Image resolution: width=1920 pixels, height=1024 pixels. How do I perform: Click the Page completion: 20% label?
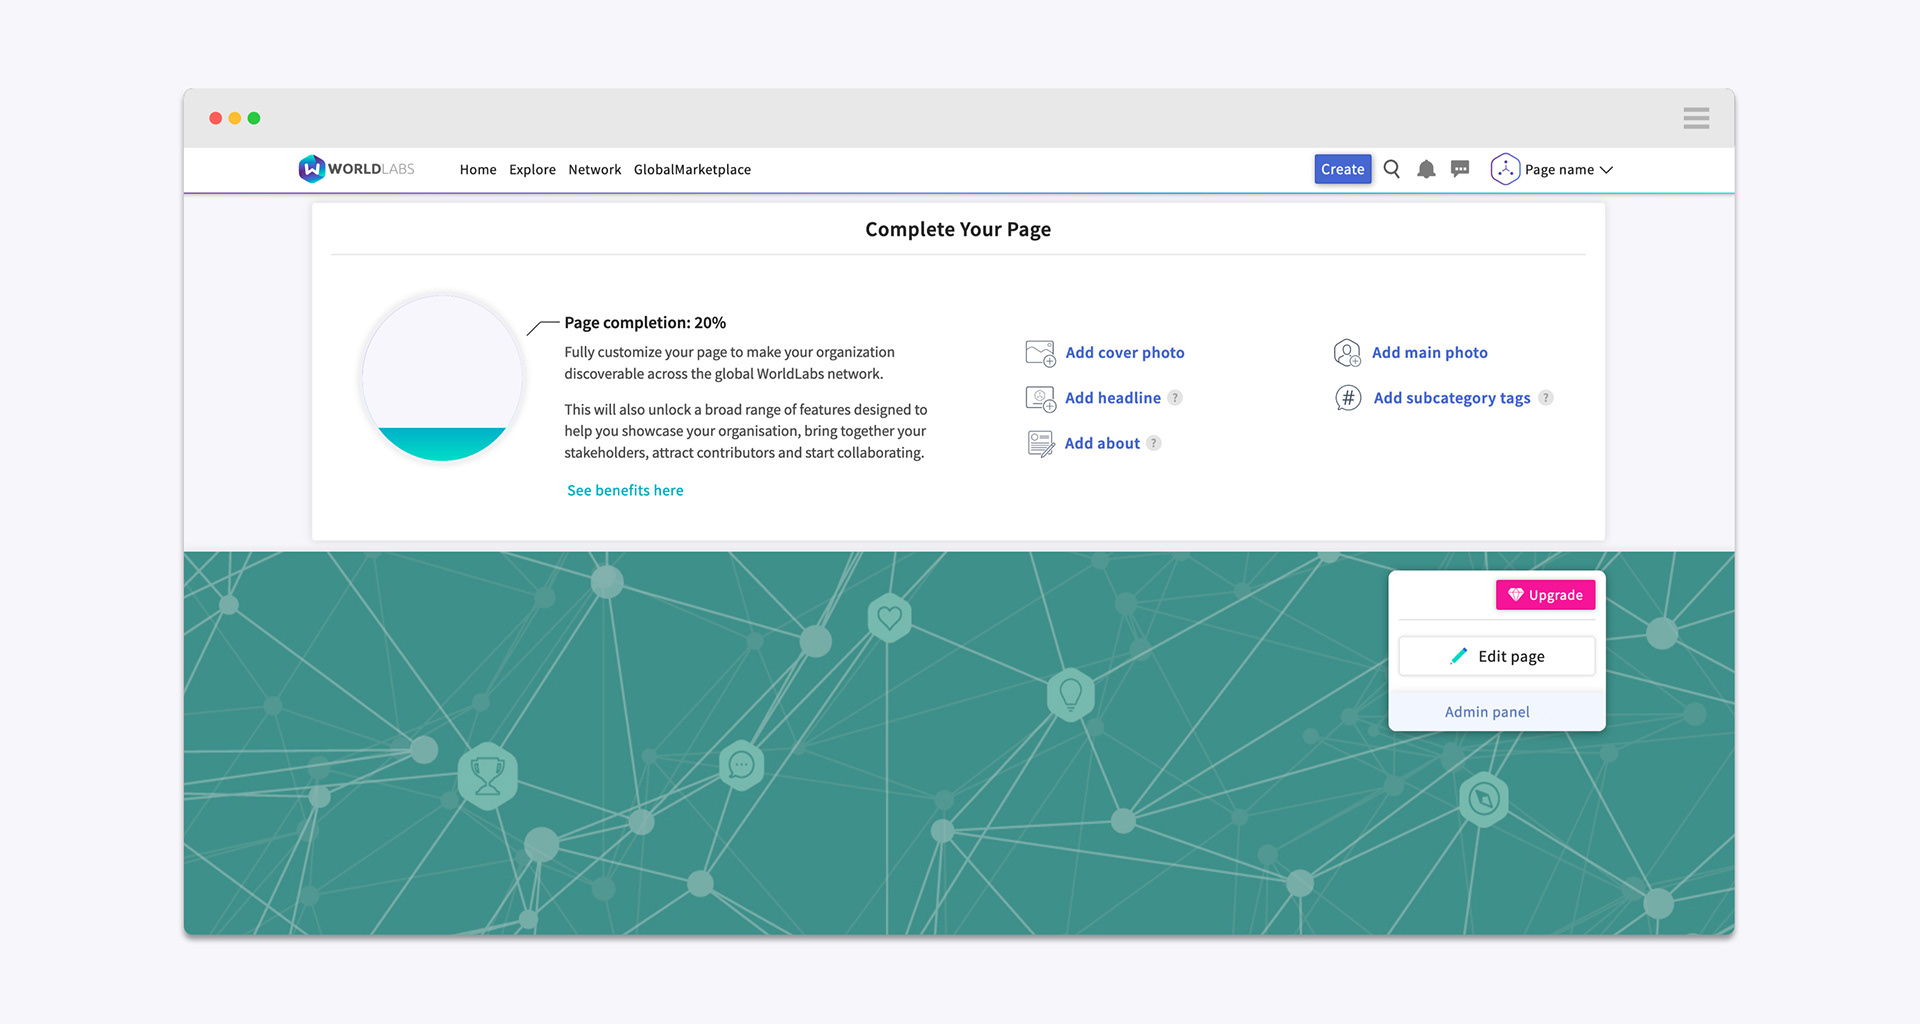645,323
